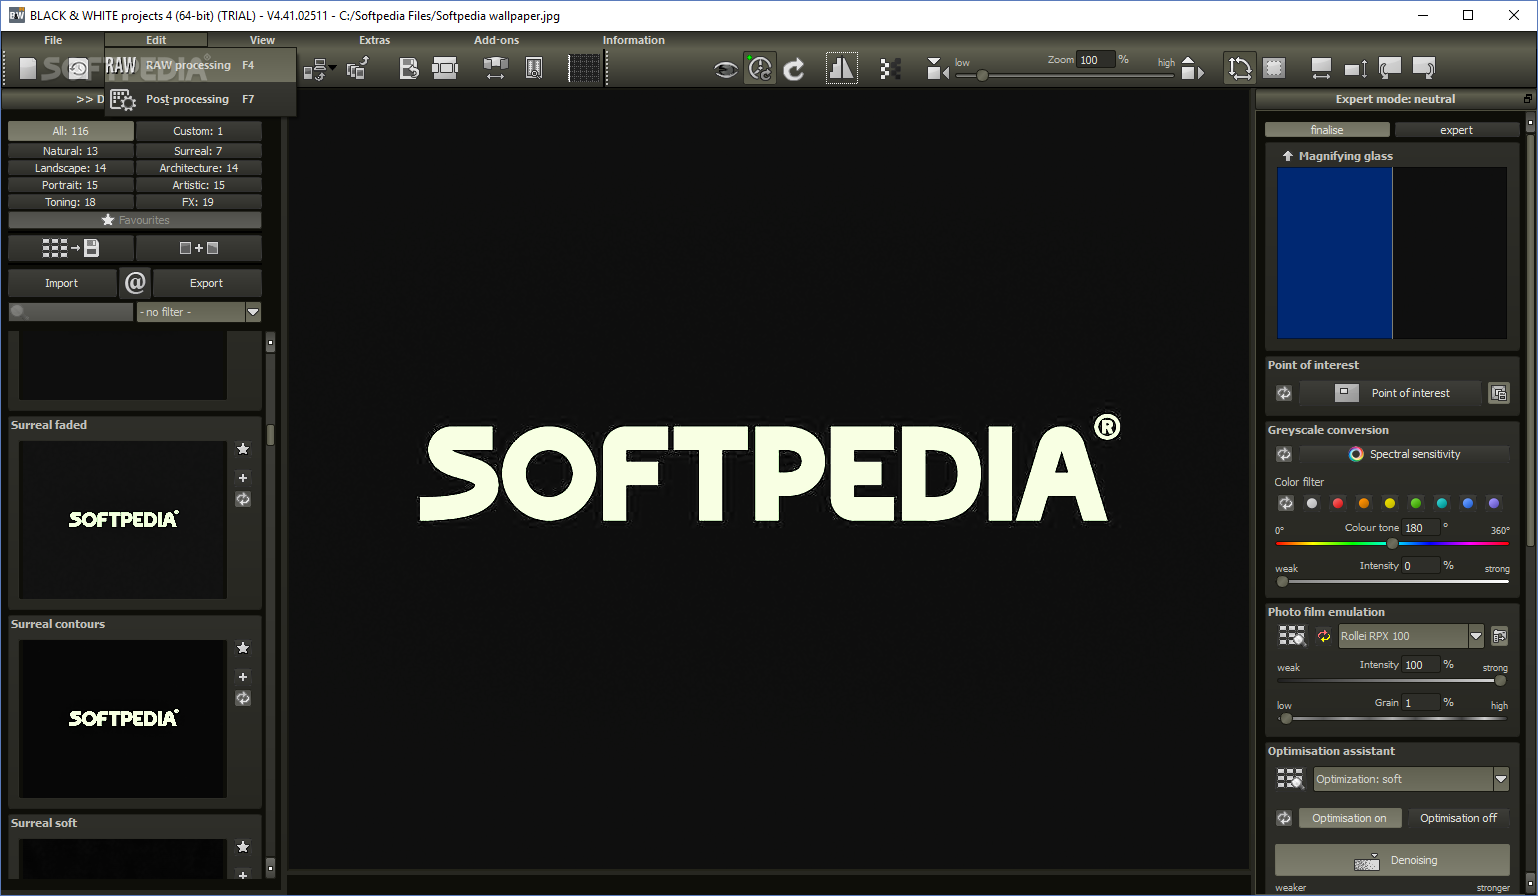Toggle the eye preview icon in toolbar
Viewport: 1538px width, 896px height.
(x=726, y=69)
